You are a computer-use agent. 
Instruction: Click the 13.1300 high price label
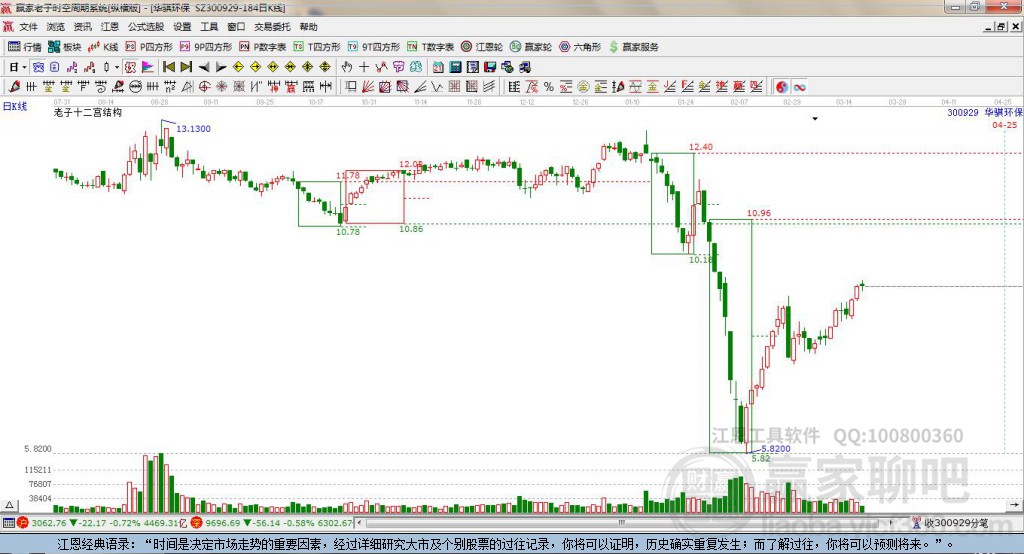pyautogui.click(x=193, y=129)
